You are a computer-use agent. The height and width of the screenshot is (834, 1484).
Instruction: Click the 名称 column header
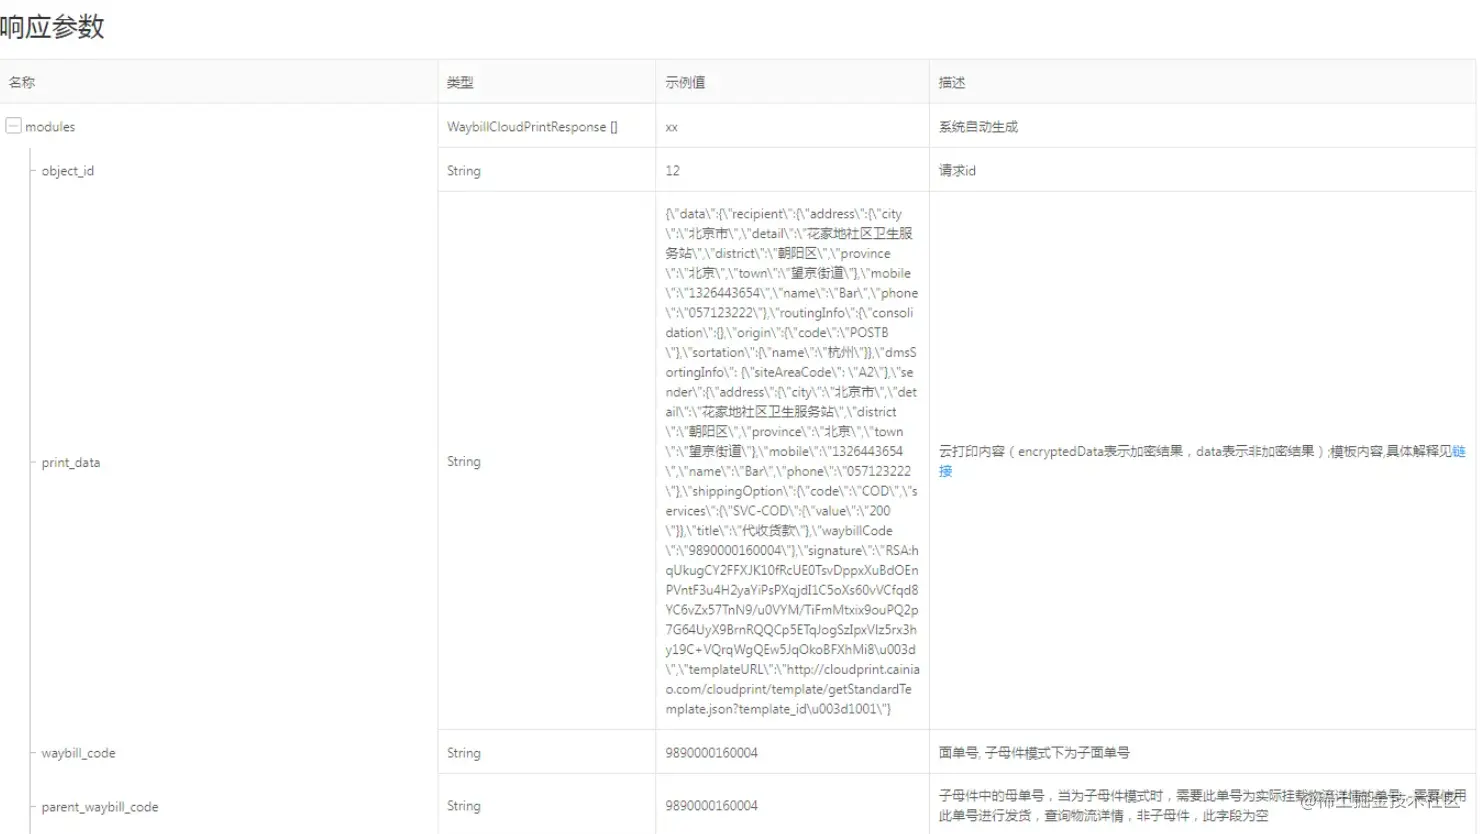point(22,82)
